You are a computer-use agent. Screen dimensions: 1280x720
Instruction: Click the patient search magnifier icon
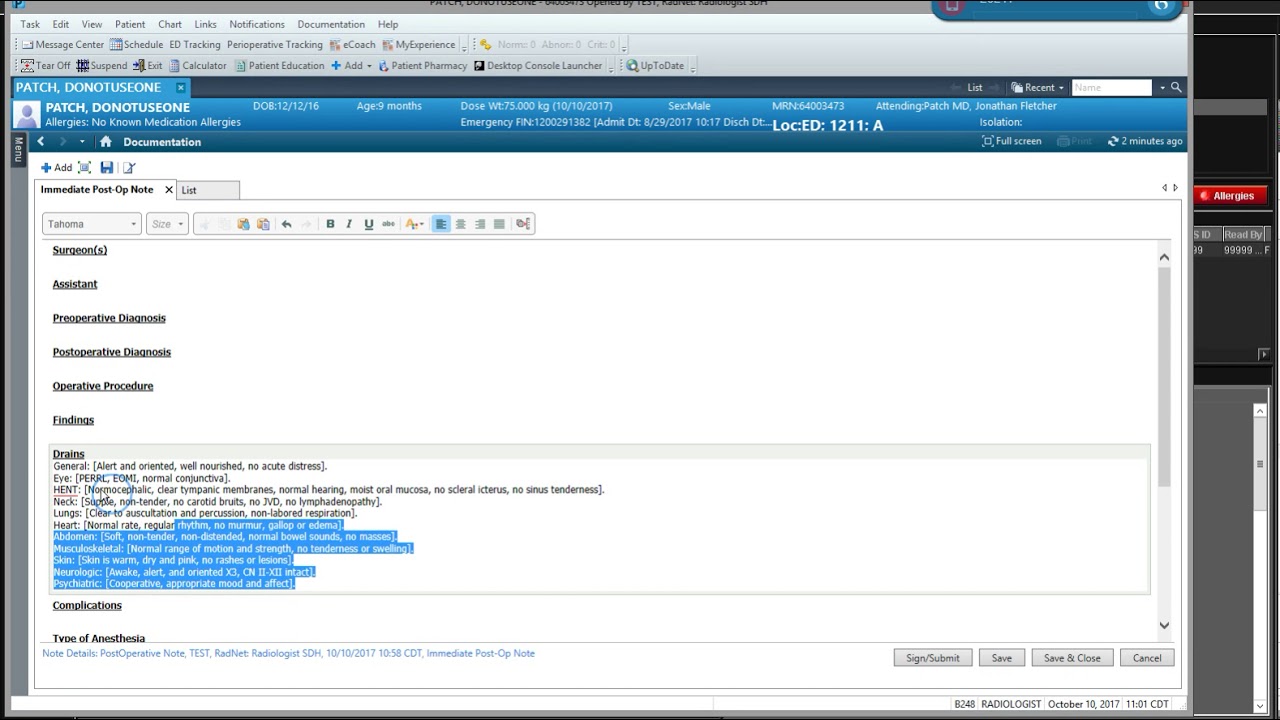(x=1176, y=88)
